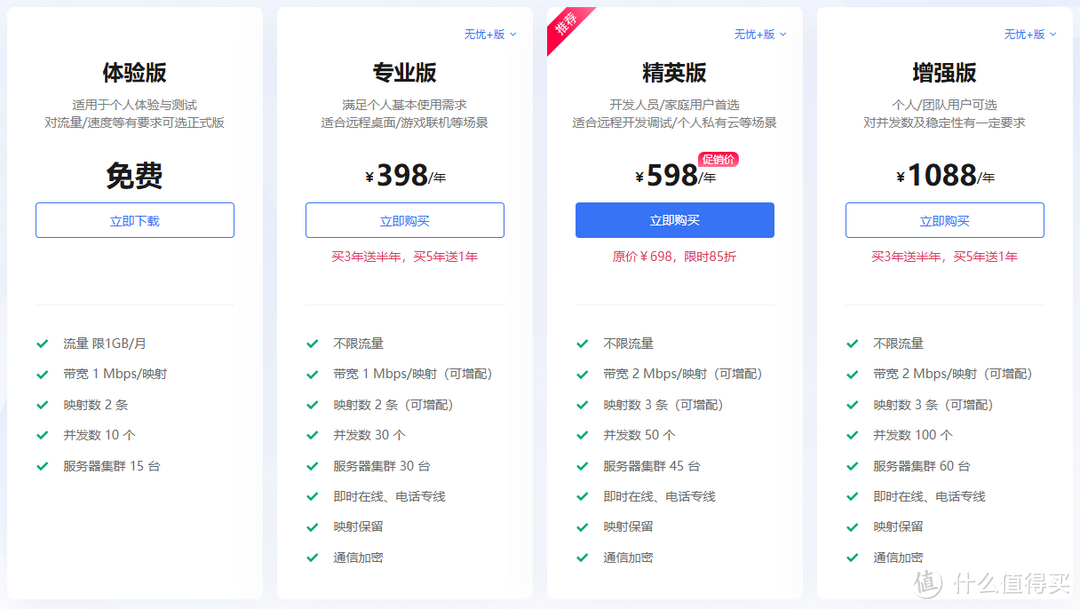This screenshot has height=609, width=1080.
Task: Open the 无忧+版 dropdown on 专业版 card
Action: (490, 34)
